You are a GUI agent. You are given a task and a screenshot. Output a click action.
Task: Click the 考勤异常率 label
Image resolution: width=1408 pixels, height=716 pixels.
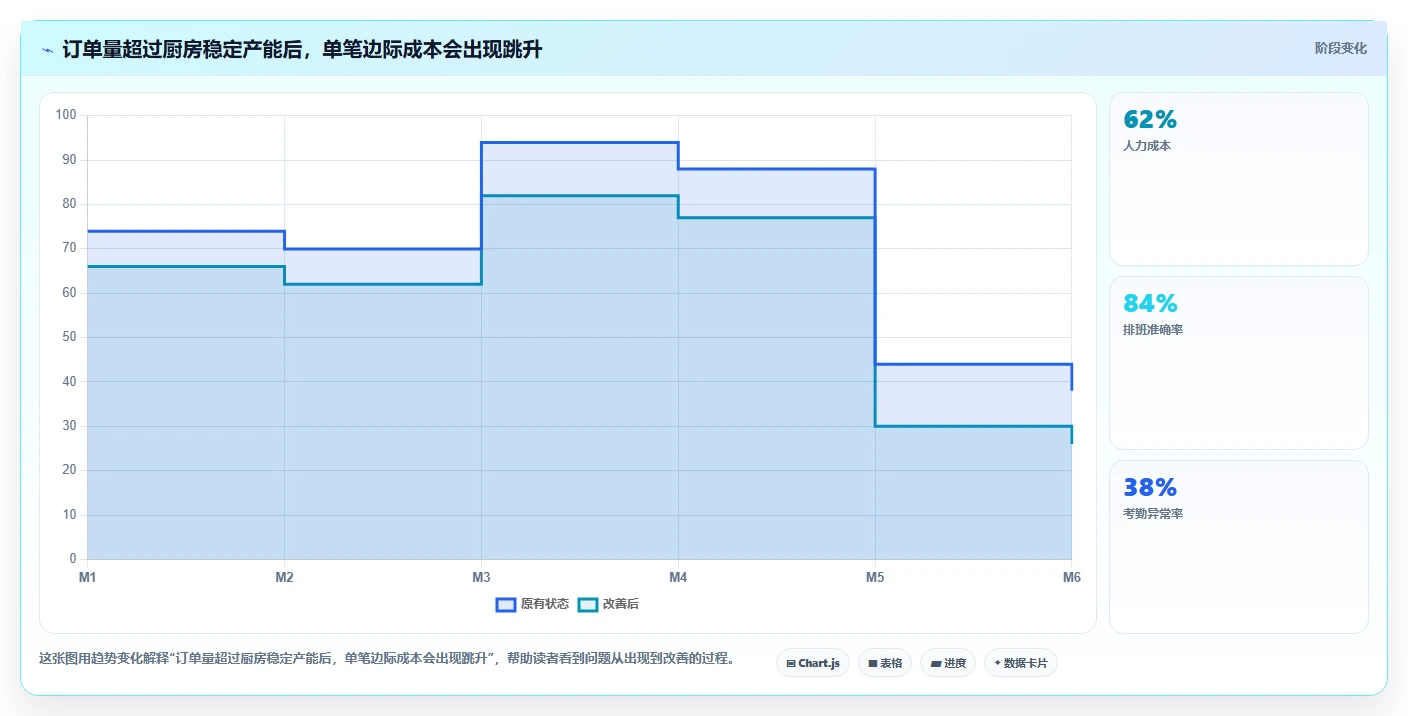point(1153,514)
